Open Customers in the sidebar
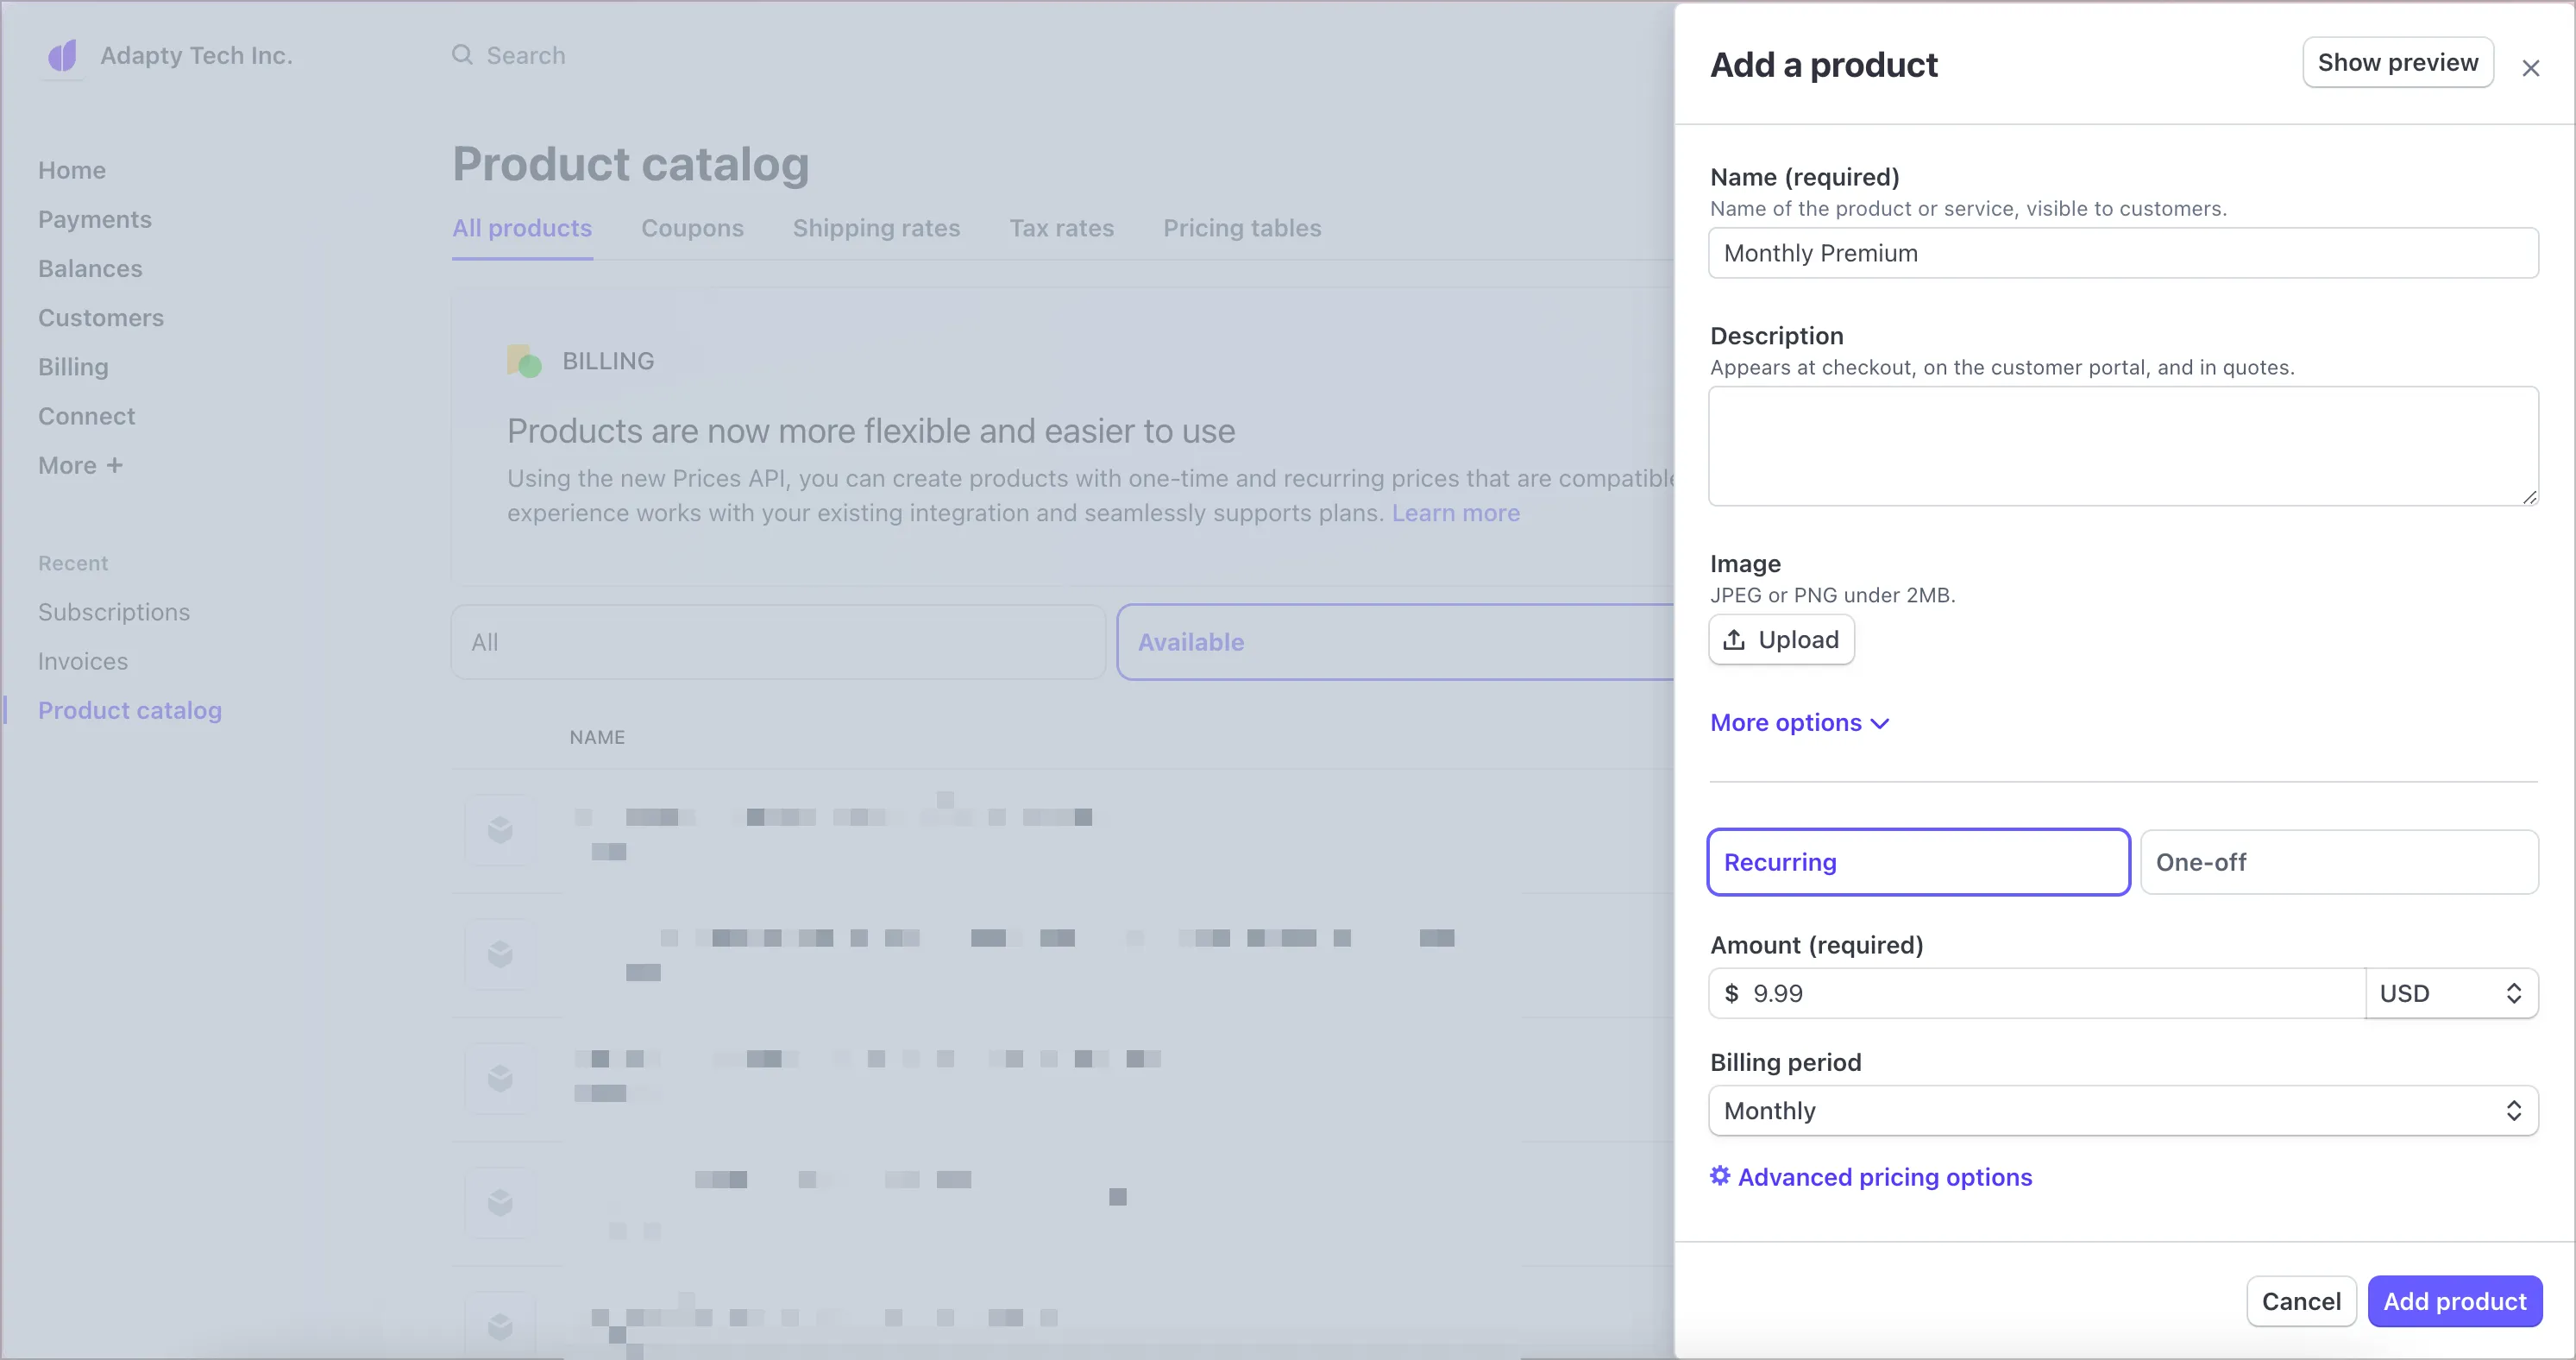 pyautogui.click(x=101, y=318)
